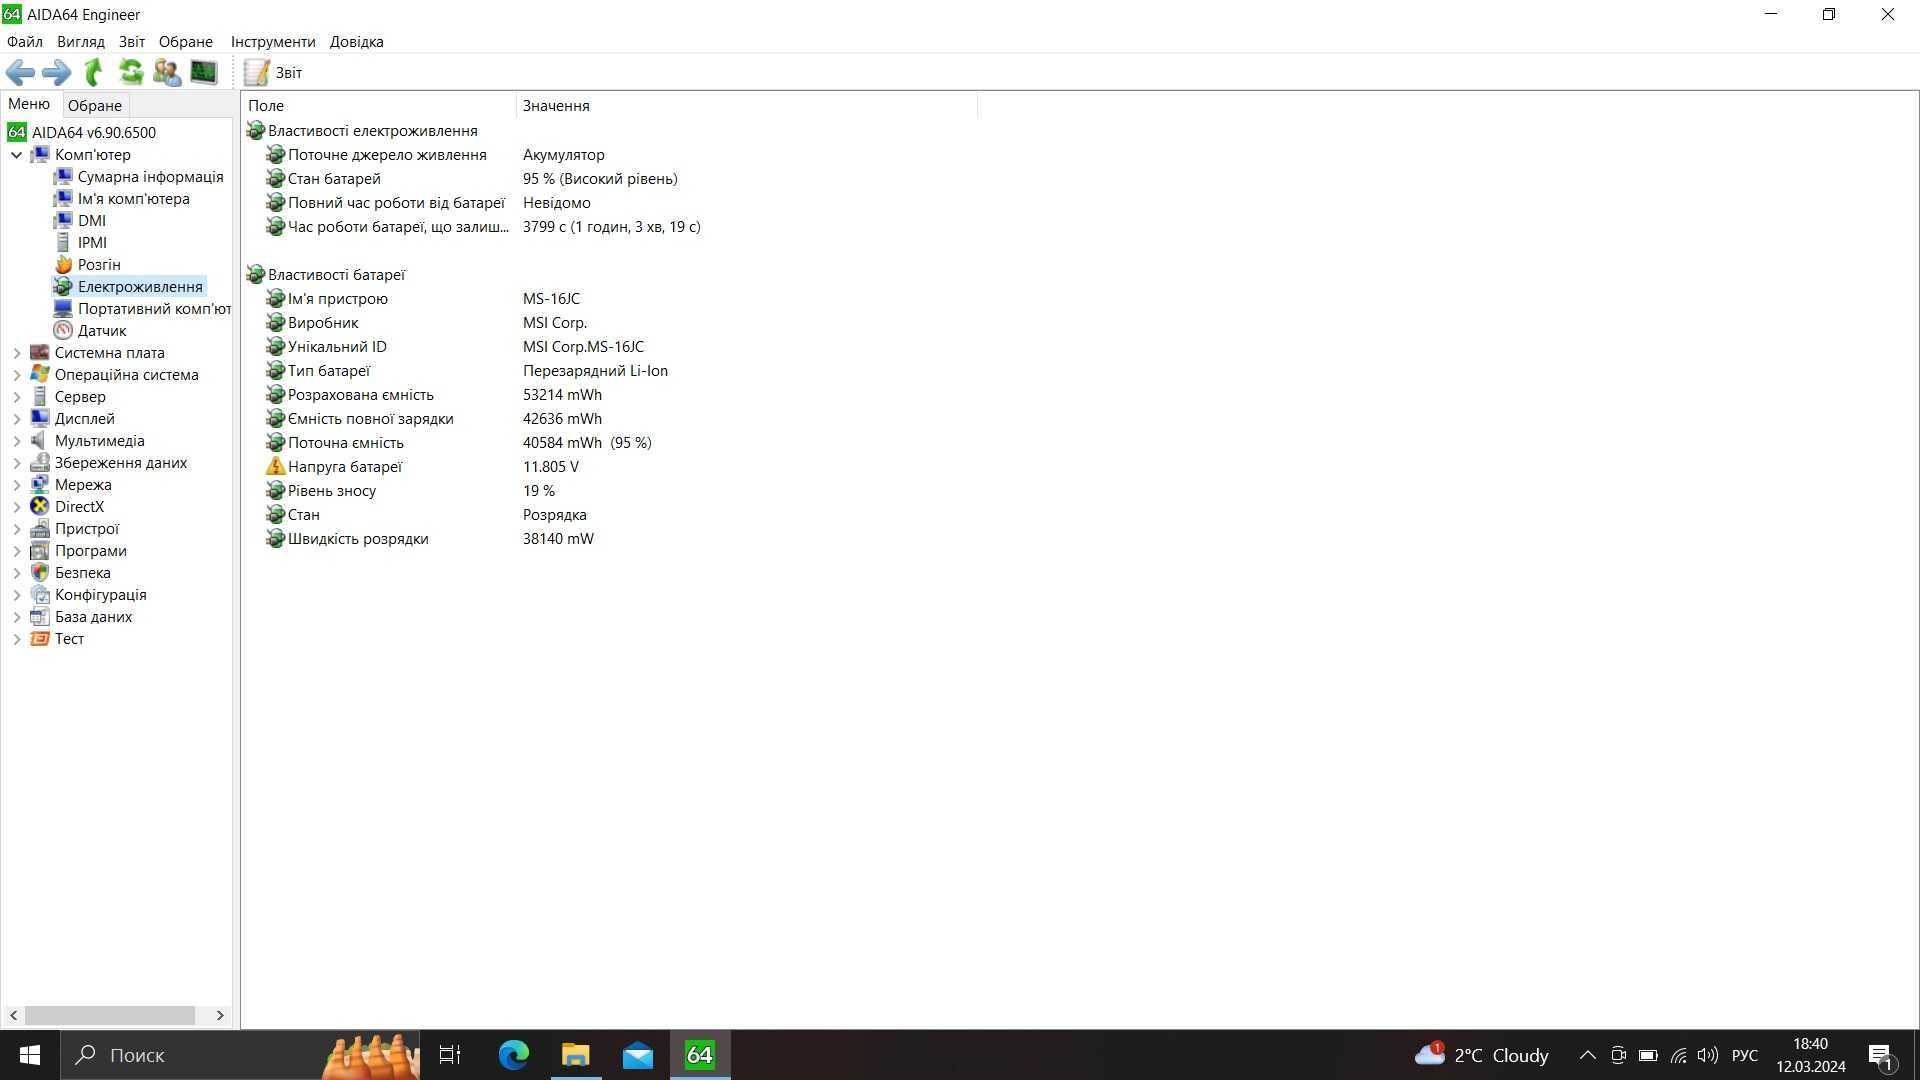This screenshot has height=1080, width=1920.
Task: Click the sidebar horizontal scrollbar thumb
Action: (x=110, y=1015)
